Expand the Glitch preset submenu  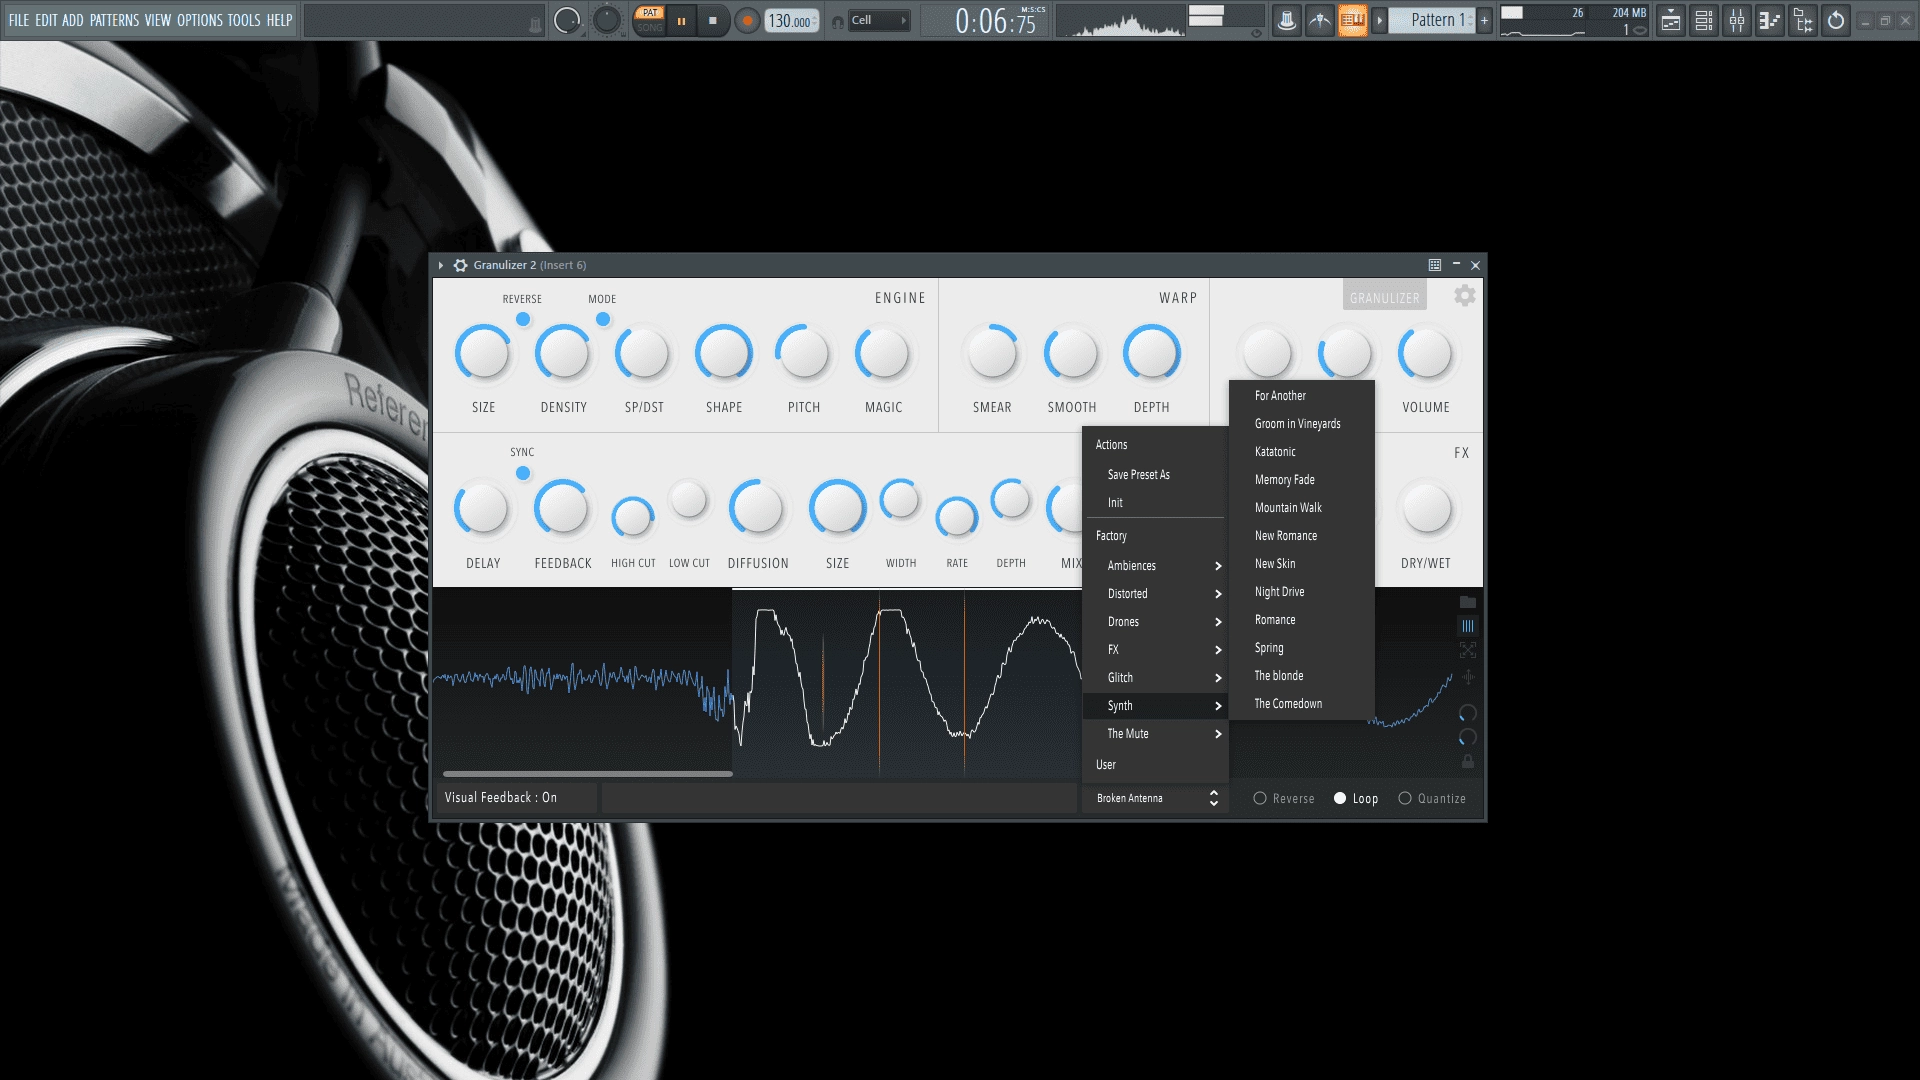1155,678
